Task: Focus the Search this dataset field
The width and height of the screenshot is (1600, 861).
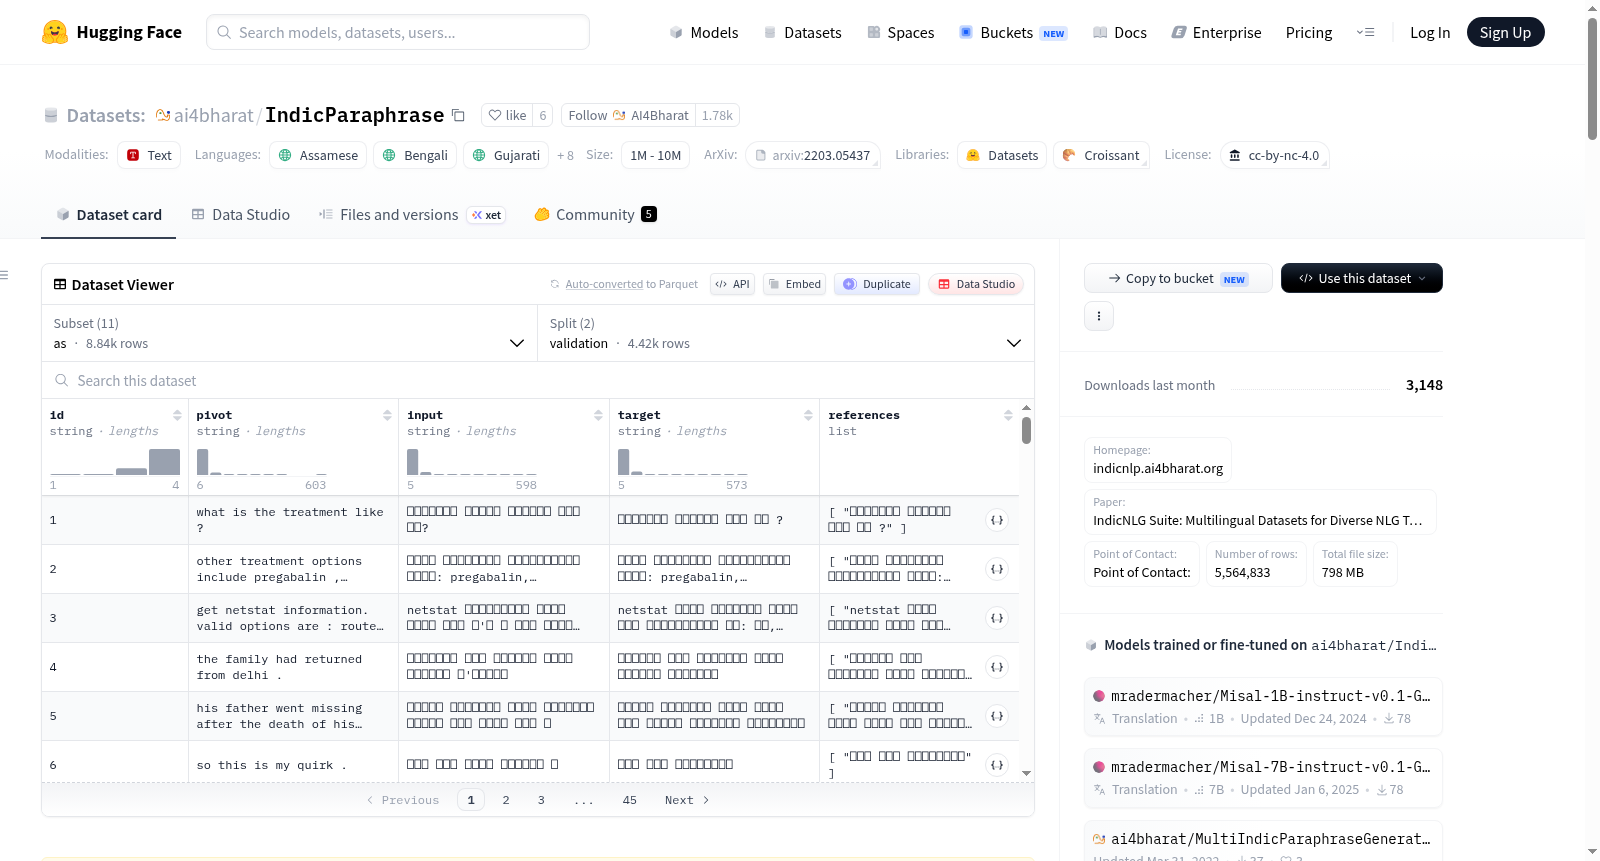Action: (x=538, y=380)
